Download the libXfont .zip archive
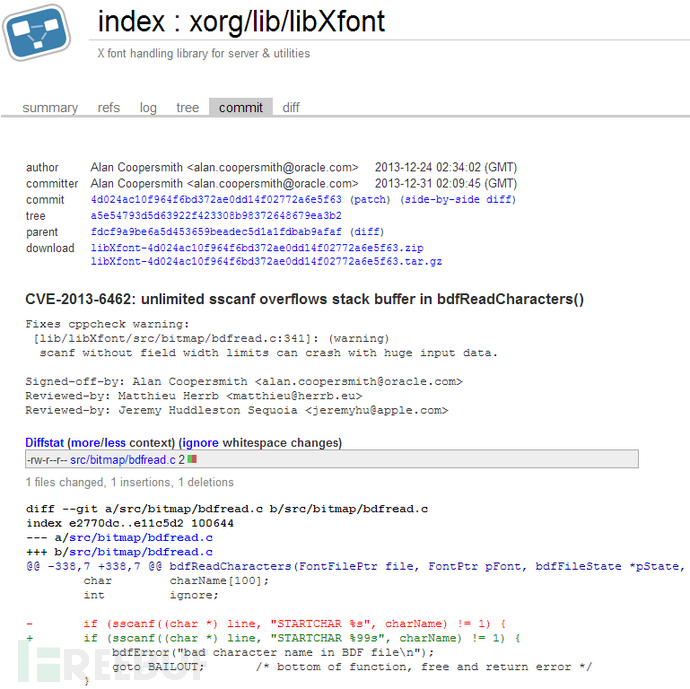The image size is (690, 689). pyautogui.click(x=257, y=248)
